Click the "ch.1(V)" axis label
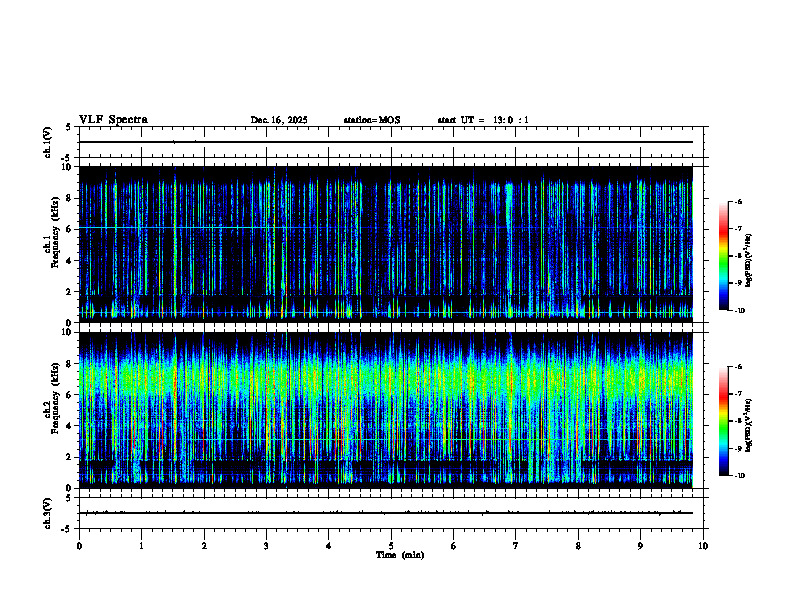Image resolution: width=792 pixels, height=612 pixels. (48, 142)
